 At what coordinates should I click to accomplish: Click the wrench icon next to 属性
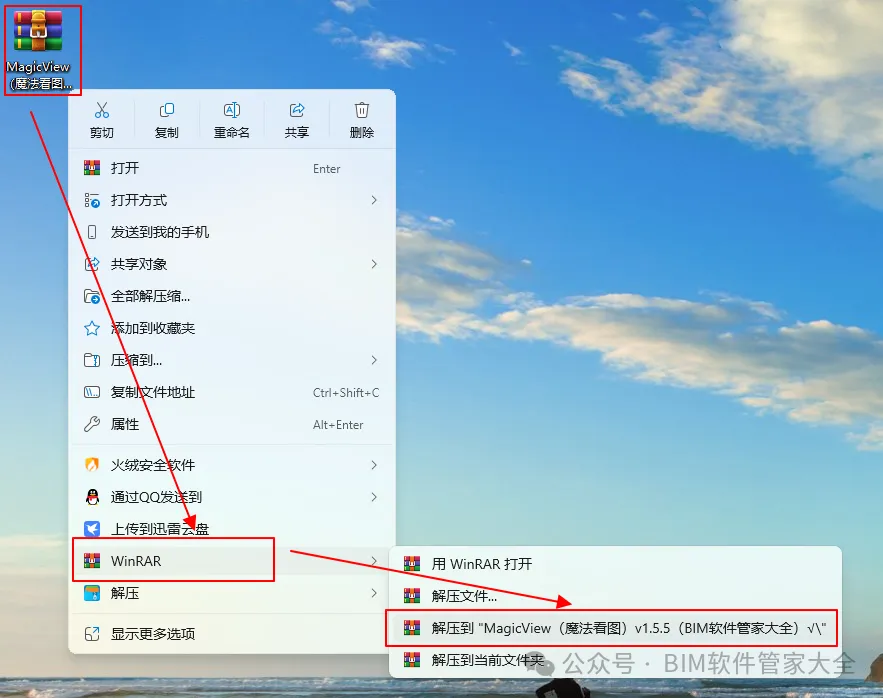(92, 424)
